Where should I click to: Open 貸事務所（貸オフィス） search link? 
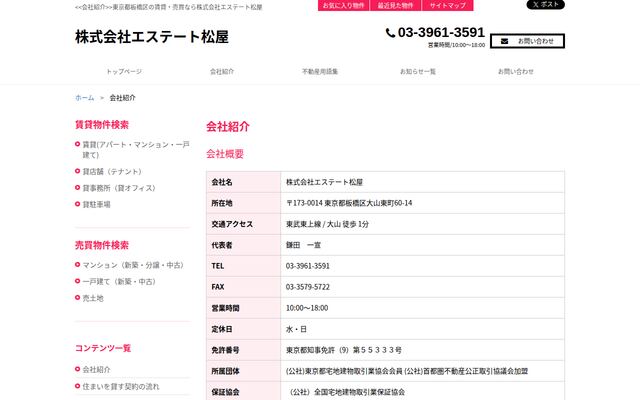tap(119, 188)
